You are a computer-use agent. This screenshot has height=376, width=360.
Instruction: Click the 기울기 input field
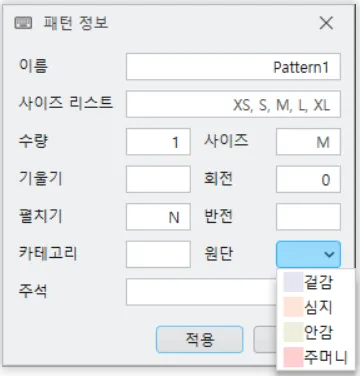[x=158, y=179]
